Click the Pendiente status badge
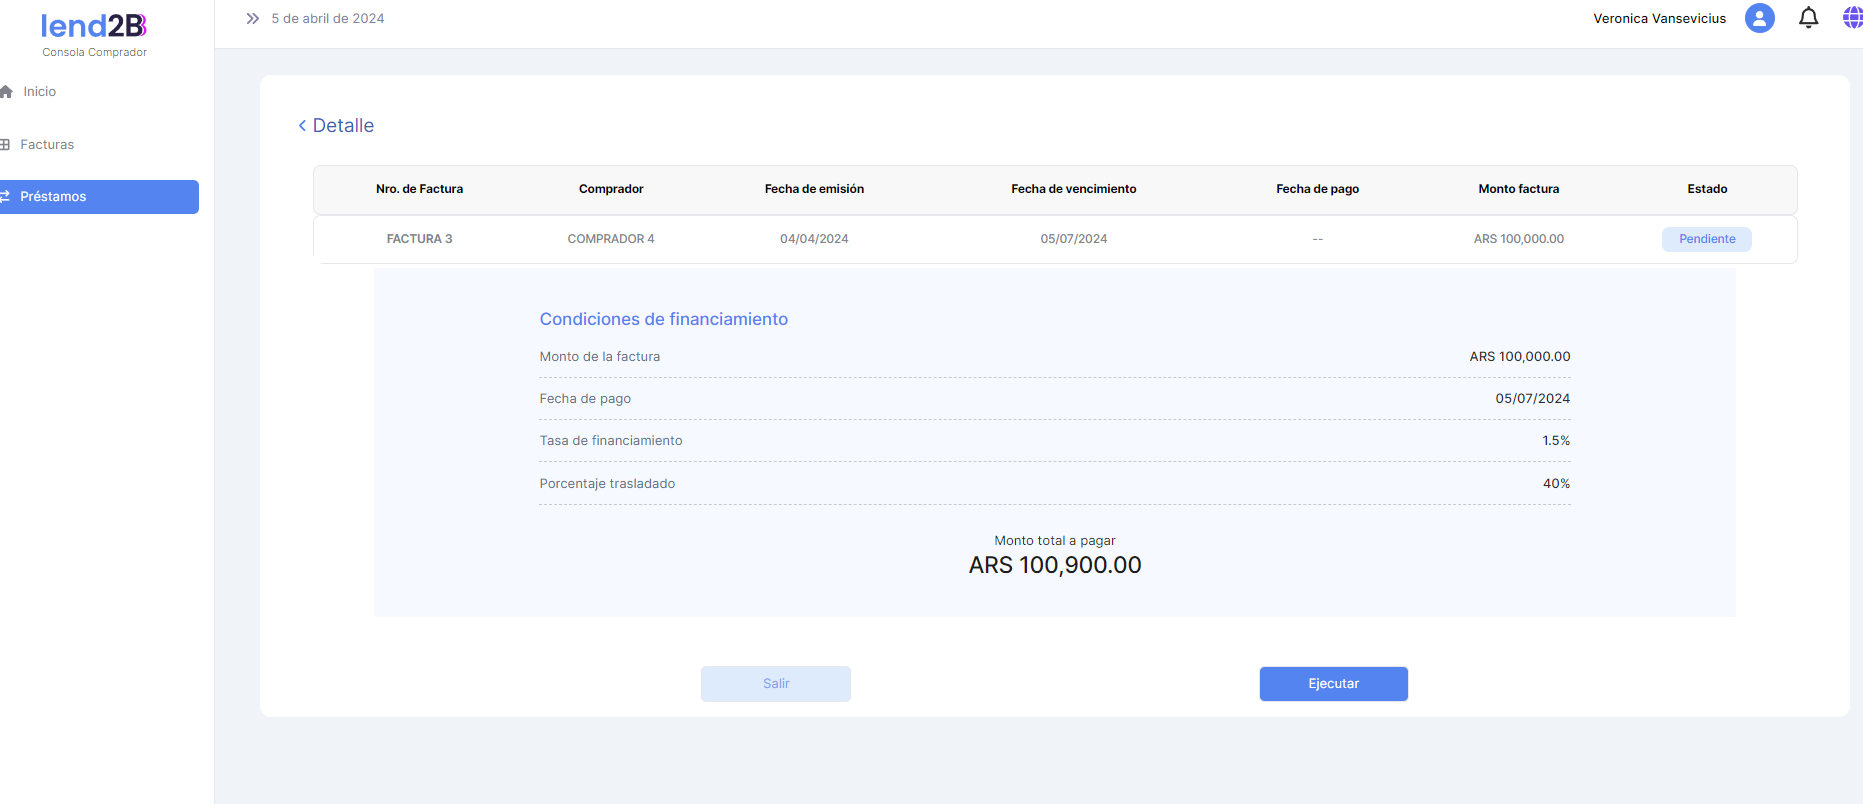This screenshot has height=804, width=1863. coord(1706,239)
